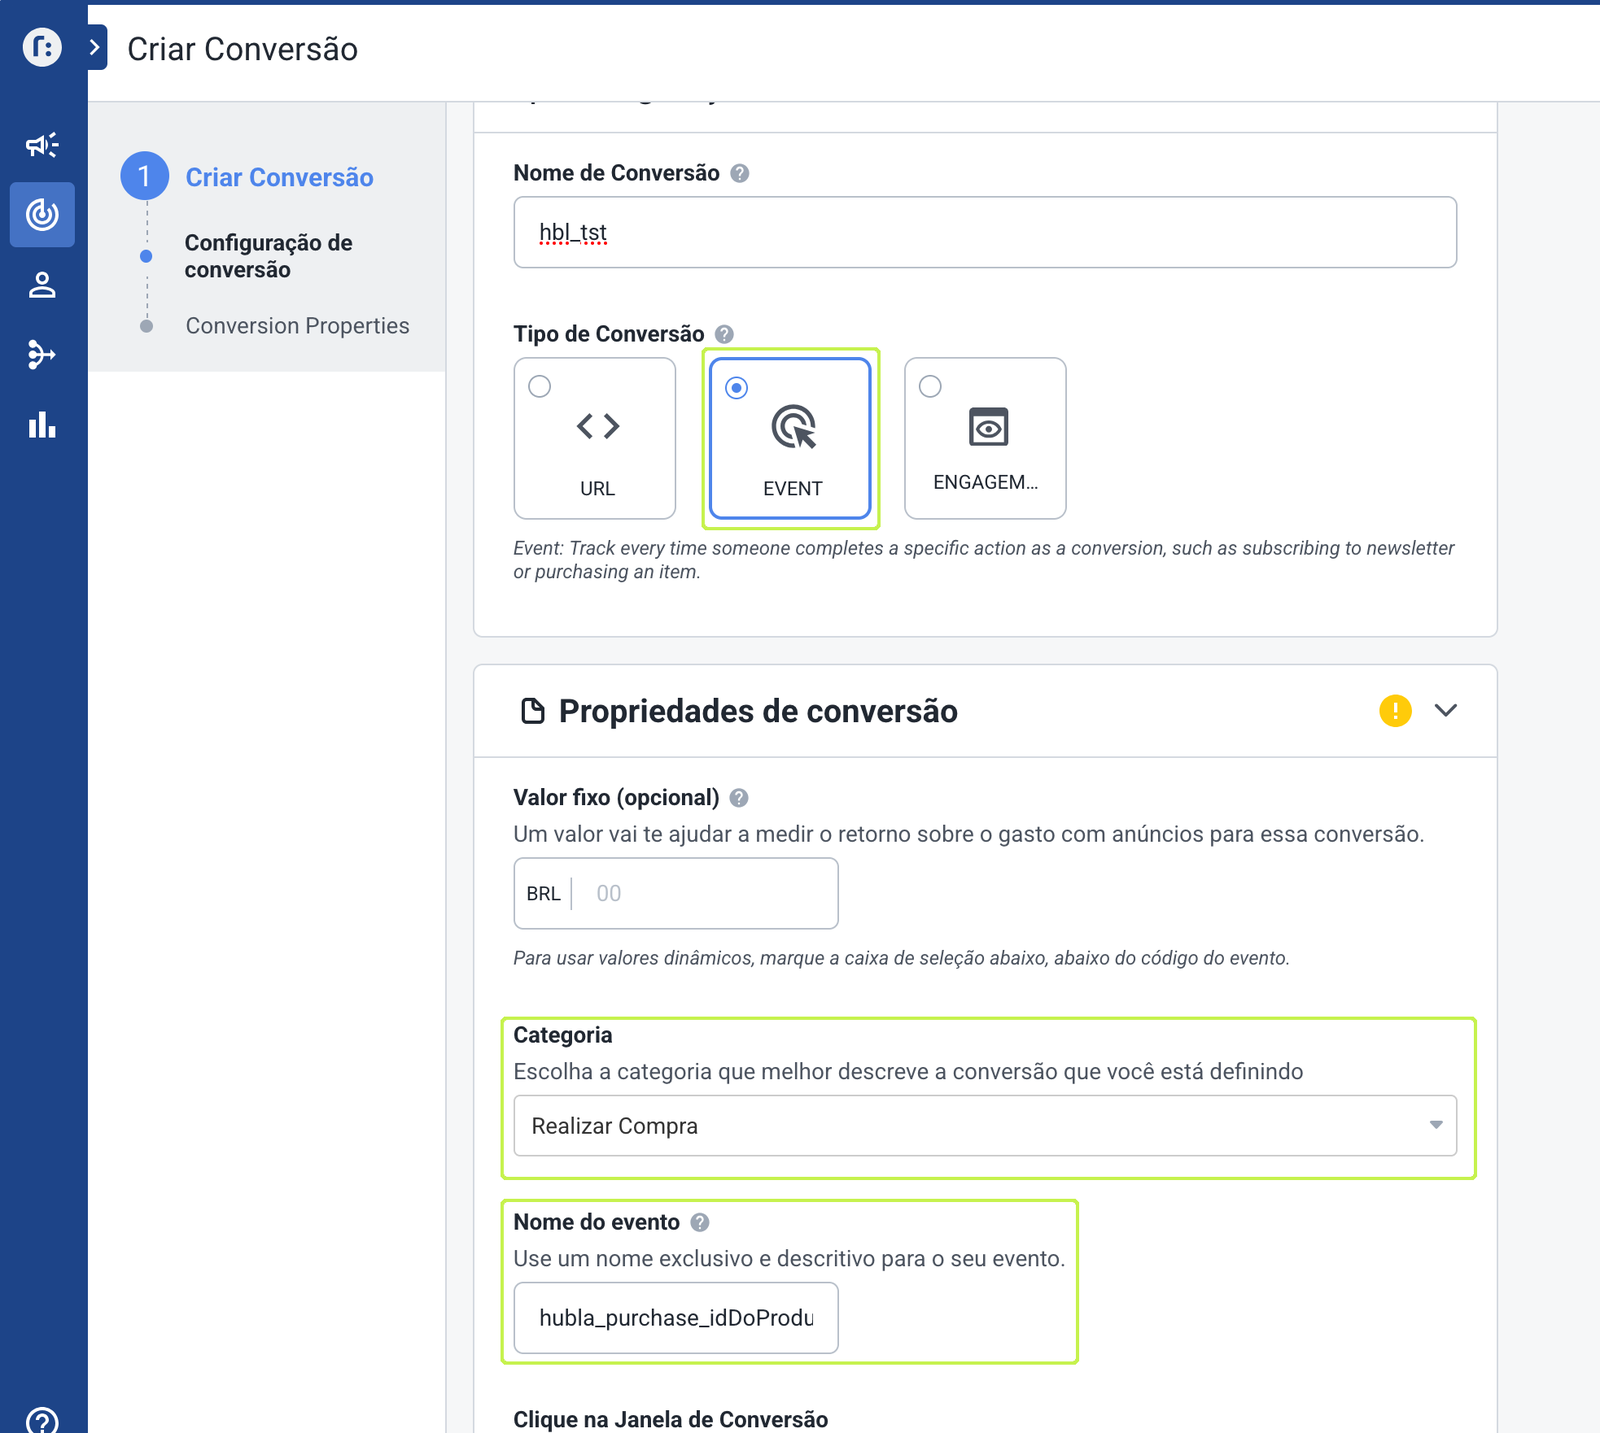Go to Criar Conversão step 1
Image resolution: width=1600 pixels, height=1433 pixels.
click(x=280, y=177)
